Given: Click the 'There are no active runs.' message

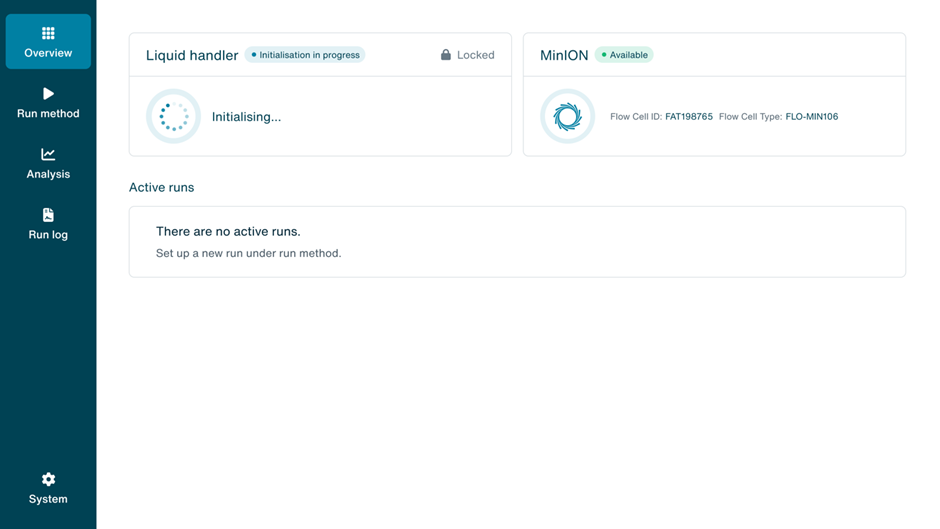Looking at the screenshot, I should tap(228, 232).
